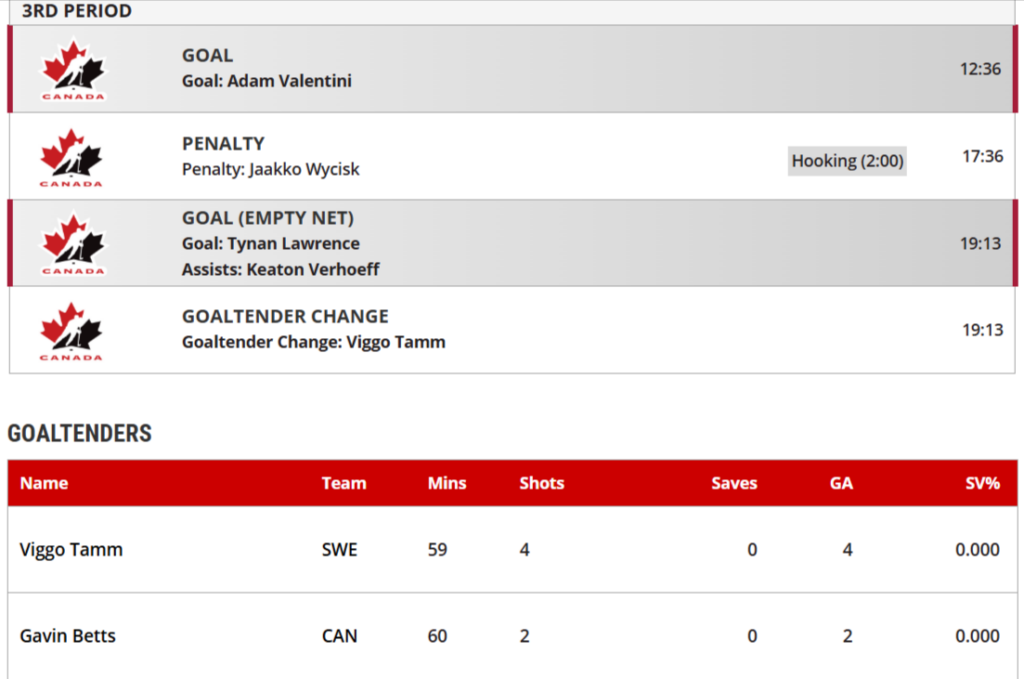Sort goaltenders by Mins column header
Image resolution: width=1024 pixels, height=679 pixels.
(447, 483)
